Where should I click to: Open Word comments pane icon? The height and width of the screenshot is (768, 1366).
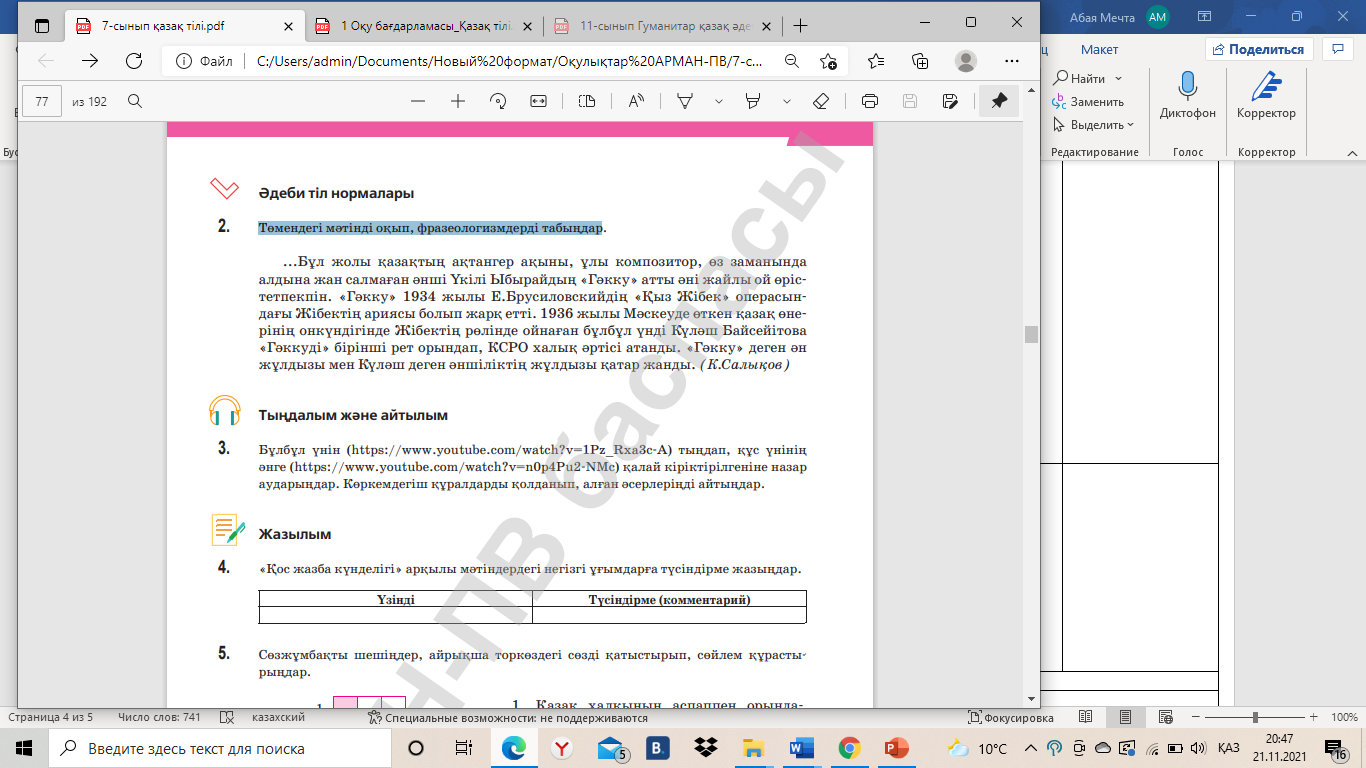click(x=1337, y=49)
